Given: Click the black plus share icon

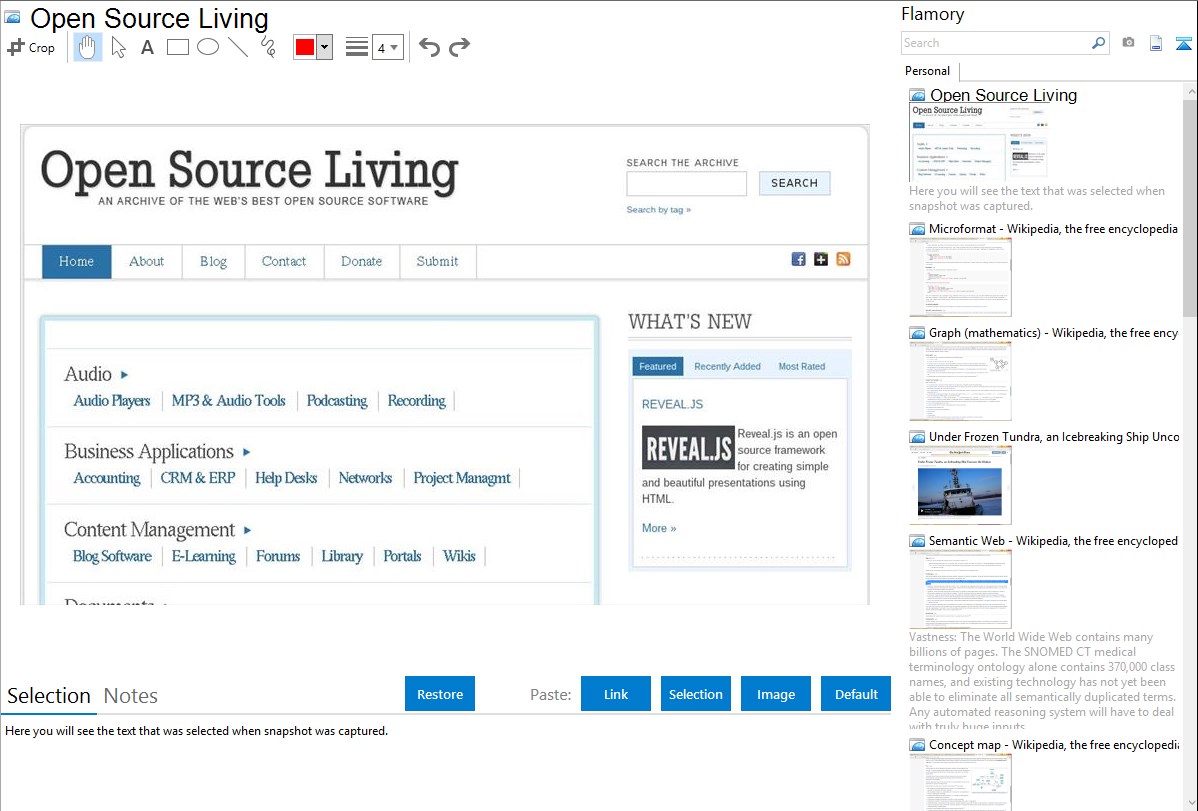Looking at the screenshot, I should (821, 259).
